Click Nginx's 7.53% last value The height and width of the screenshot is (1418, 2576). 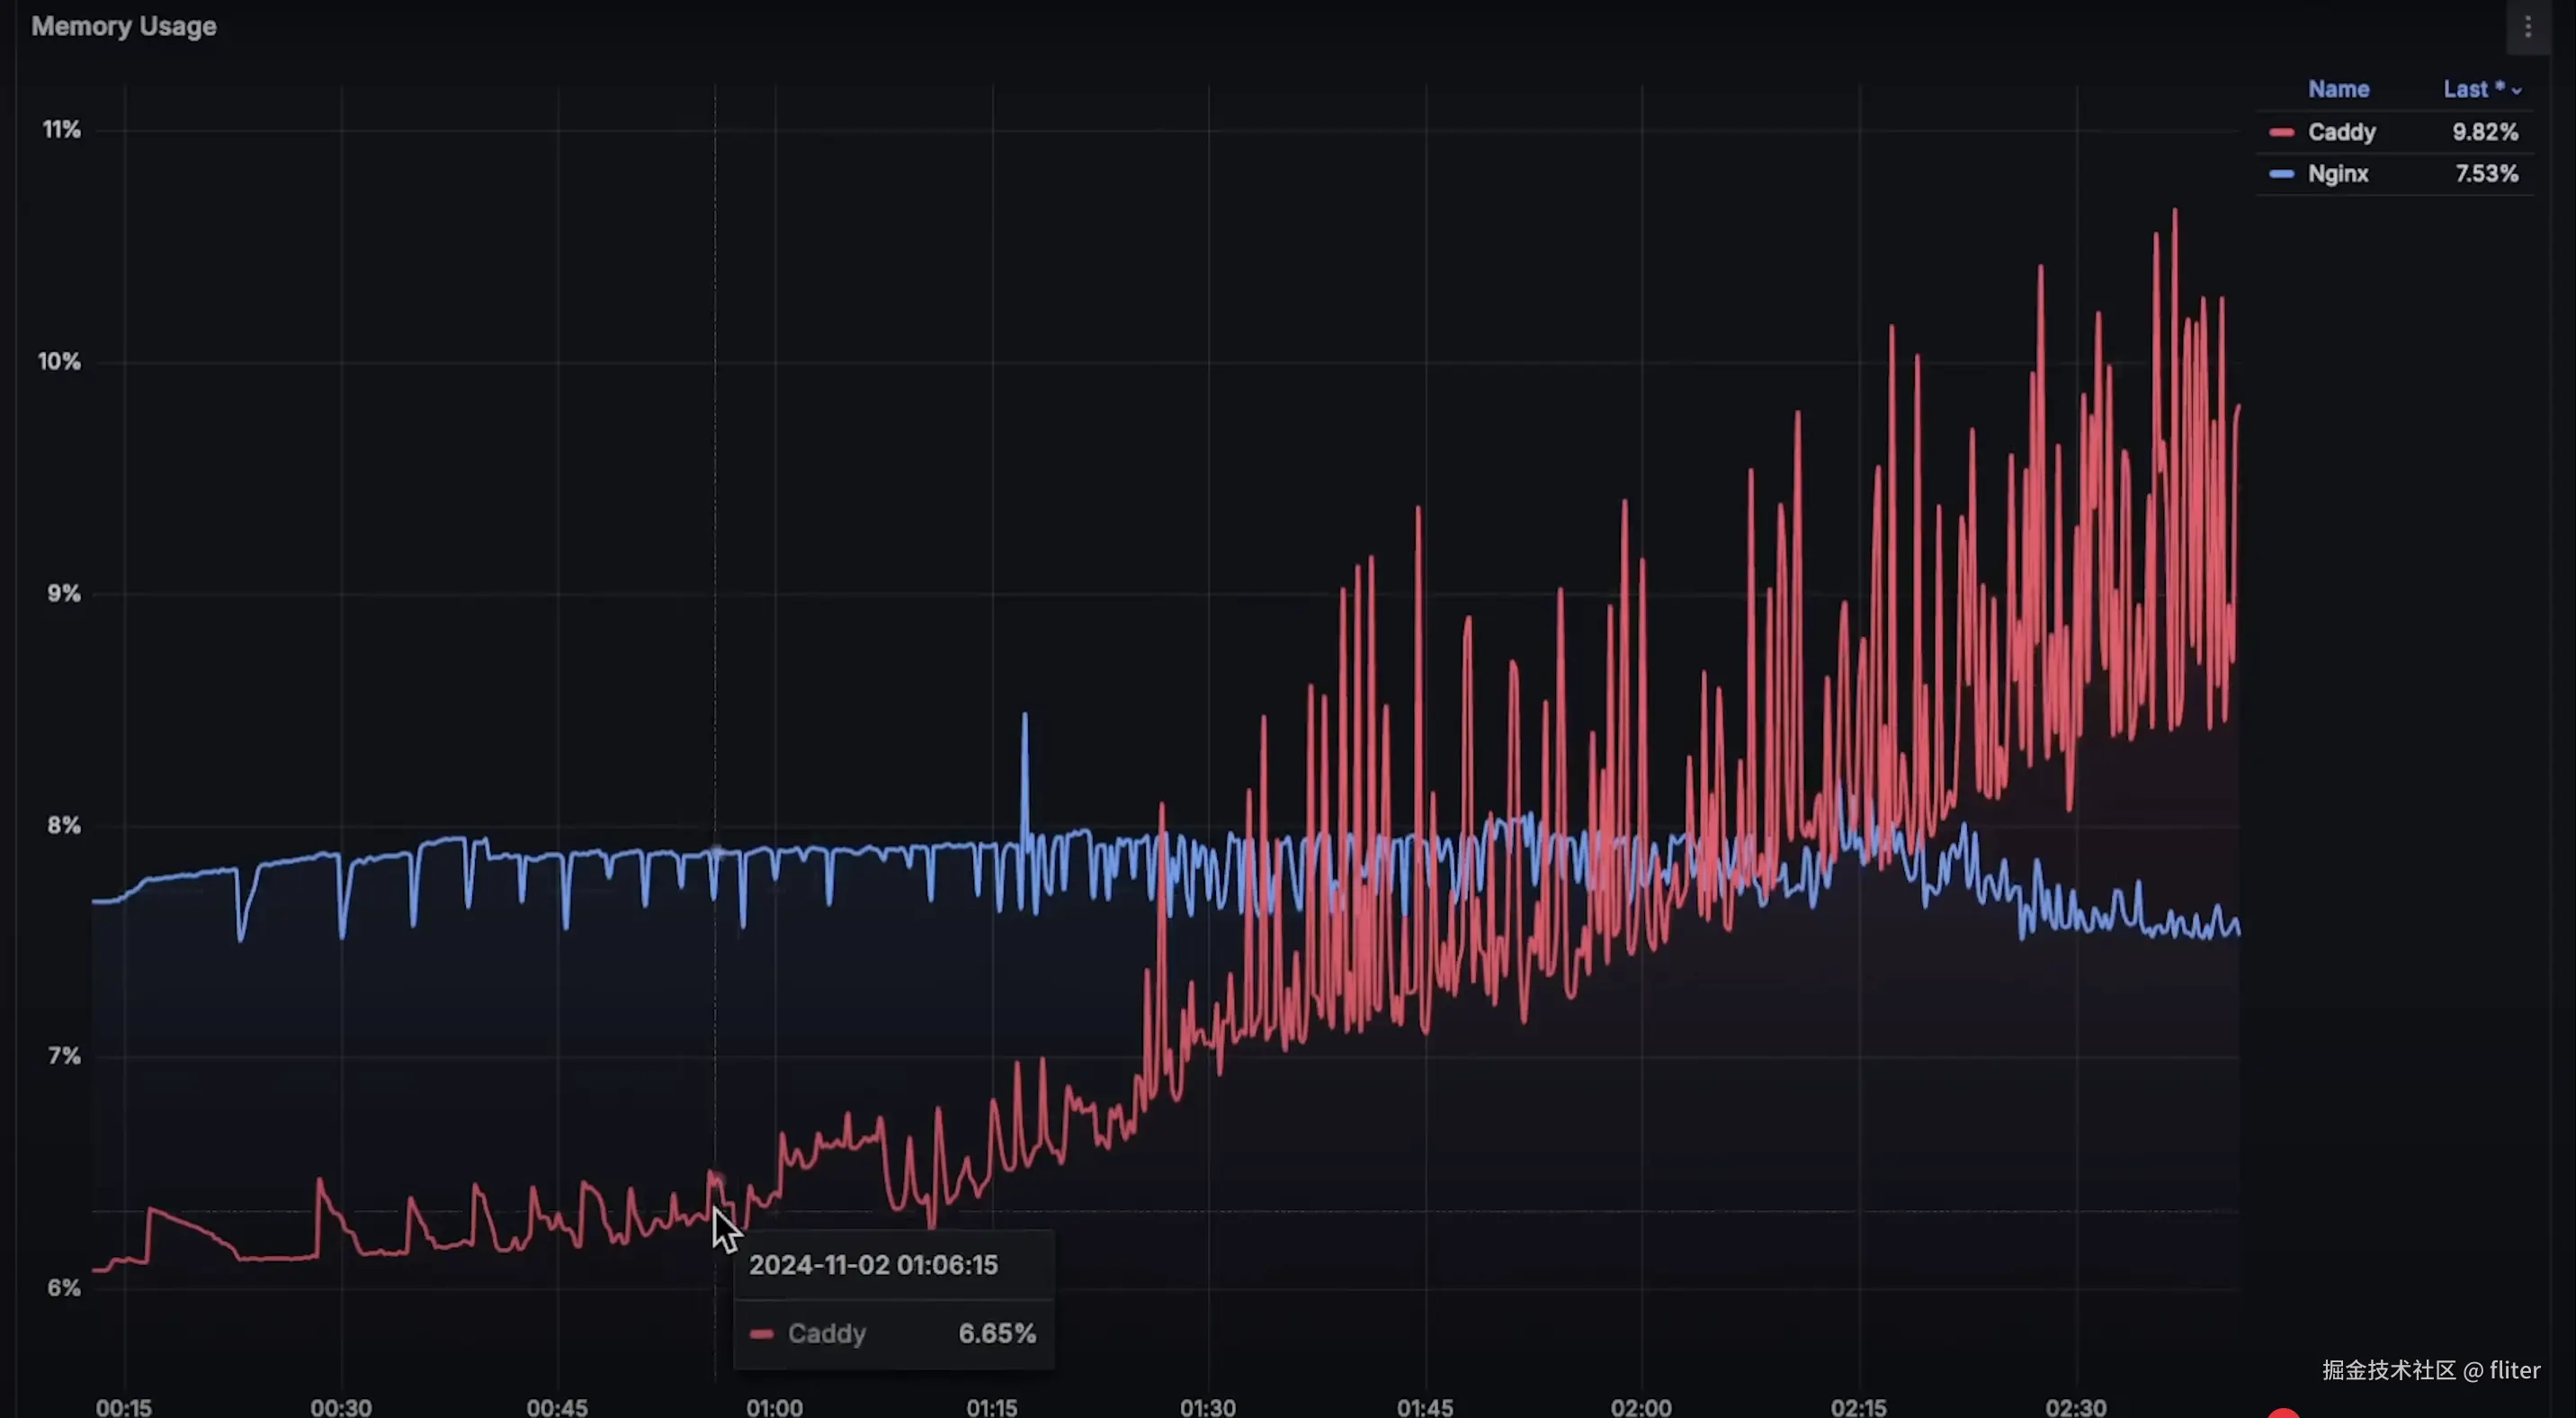coord(2486,174)
